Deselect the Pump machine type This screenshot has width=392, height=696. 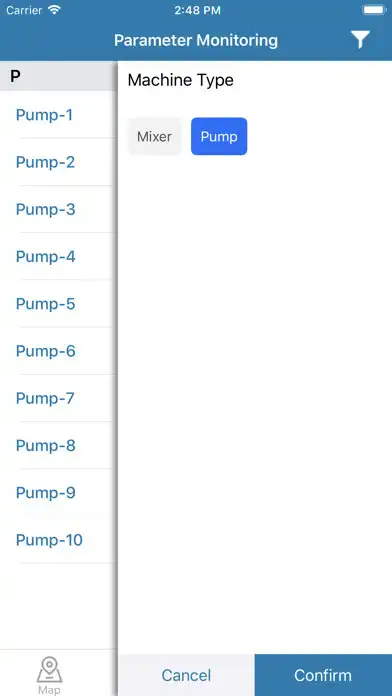(x=219, y=136)
